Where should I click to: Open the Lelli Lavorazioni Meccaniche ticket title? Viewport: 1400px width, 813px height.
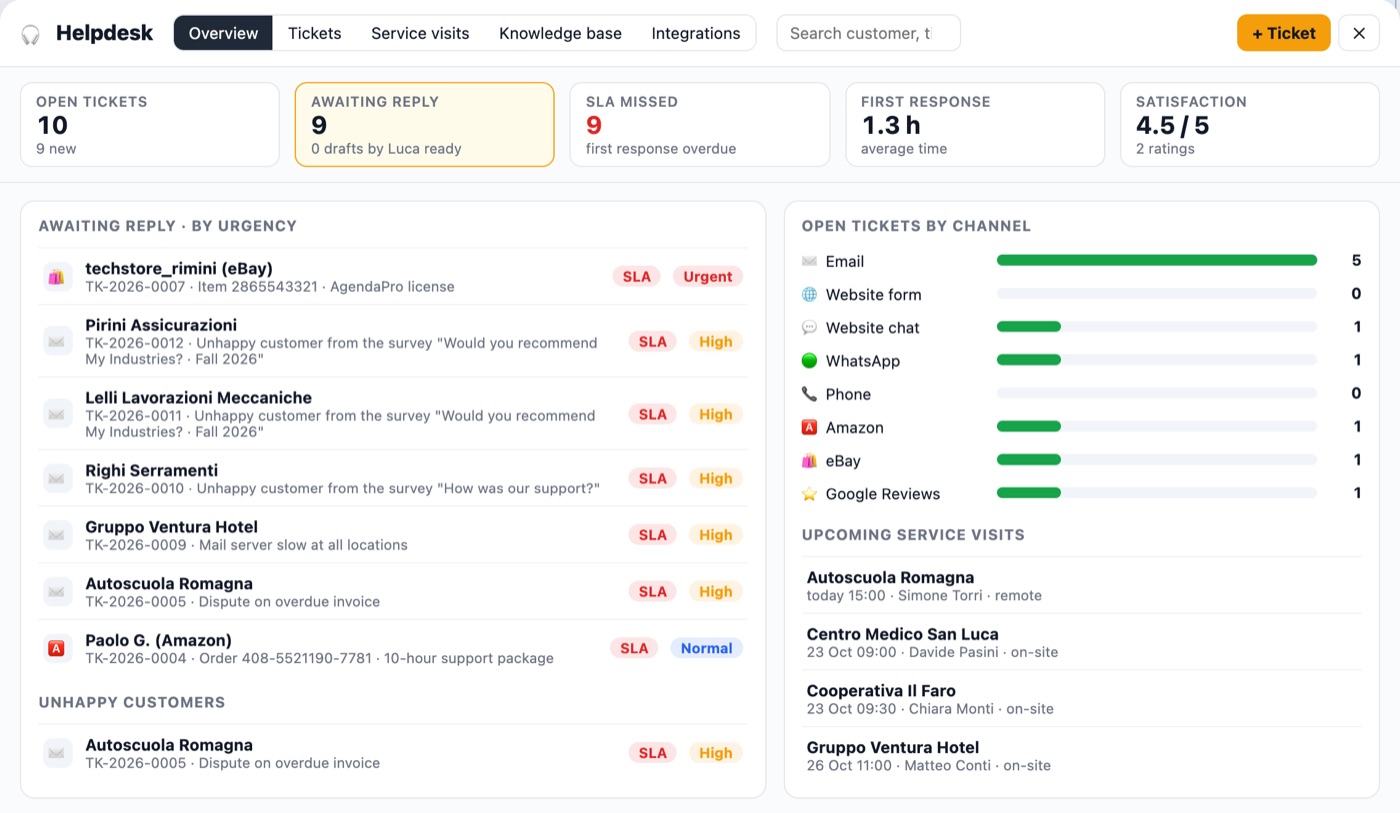(x=198, y=398)
